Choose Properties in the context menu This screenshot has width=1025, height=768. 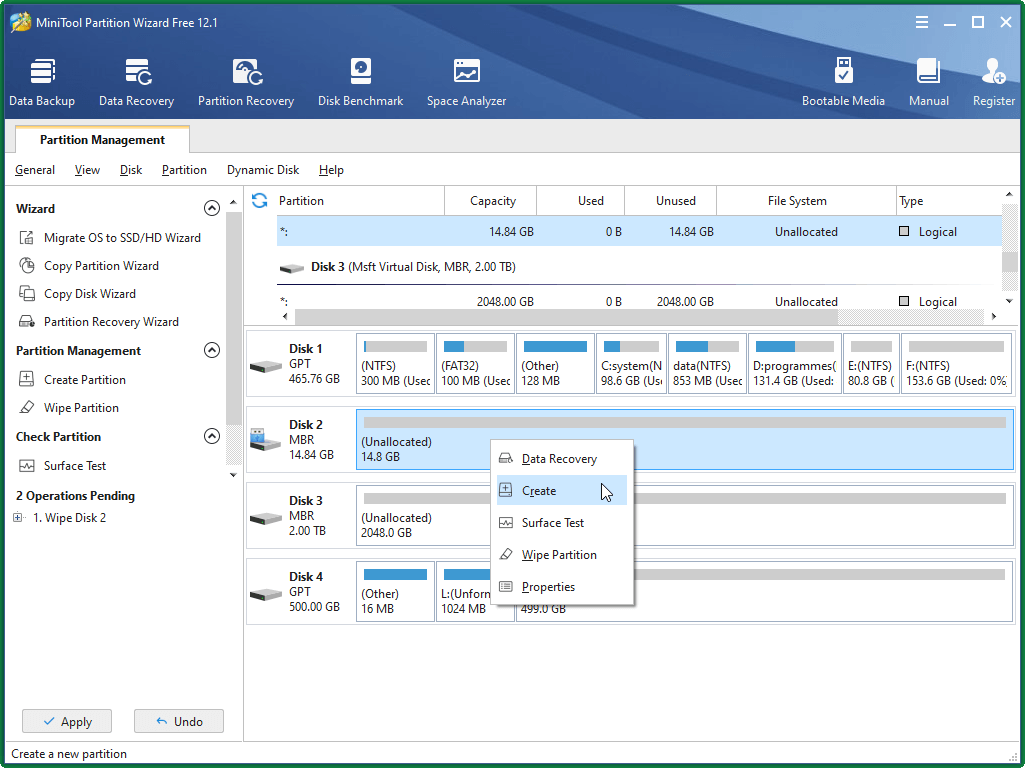click(562, 586)
